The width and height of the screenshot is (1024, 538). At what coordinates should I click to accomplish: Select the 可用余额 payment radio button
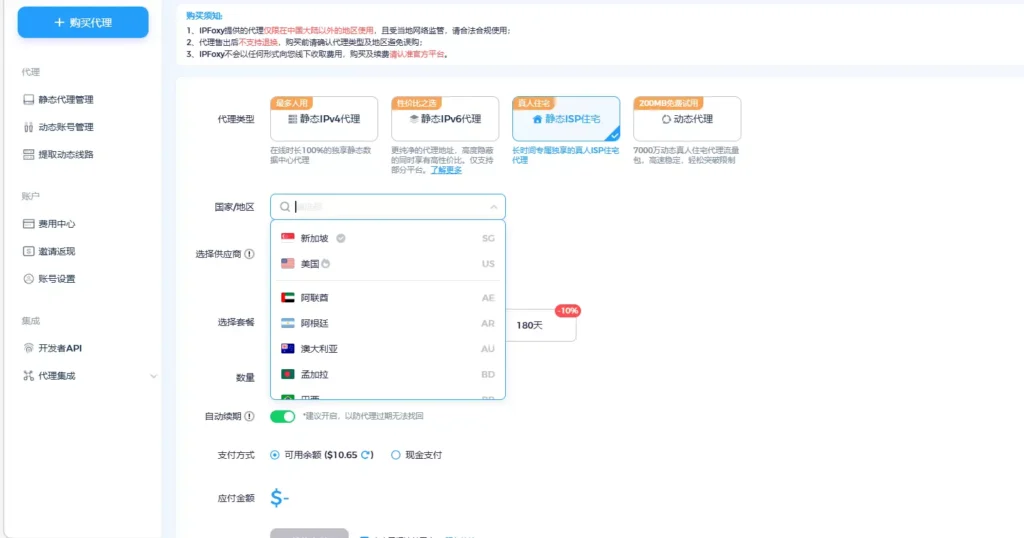[275, 455]
